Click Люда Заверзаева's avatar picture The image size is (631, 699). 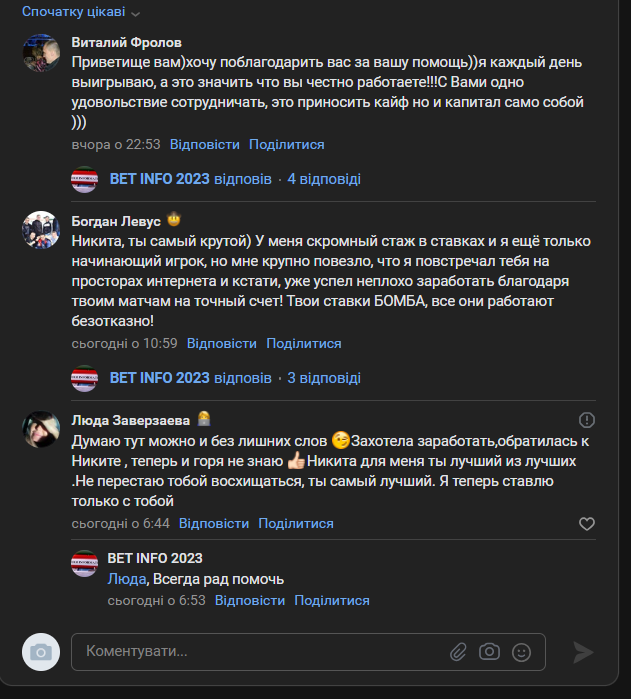coord(41,429)
